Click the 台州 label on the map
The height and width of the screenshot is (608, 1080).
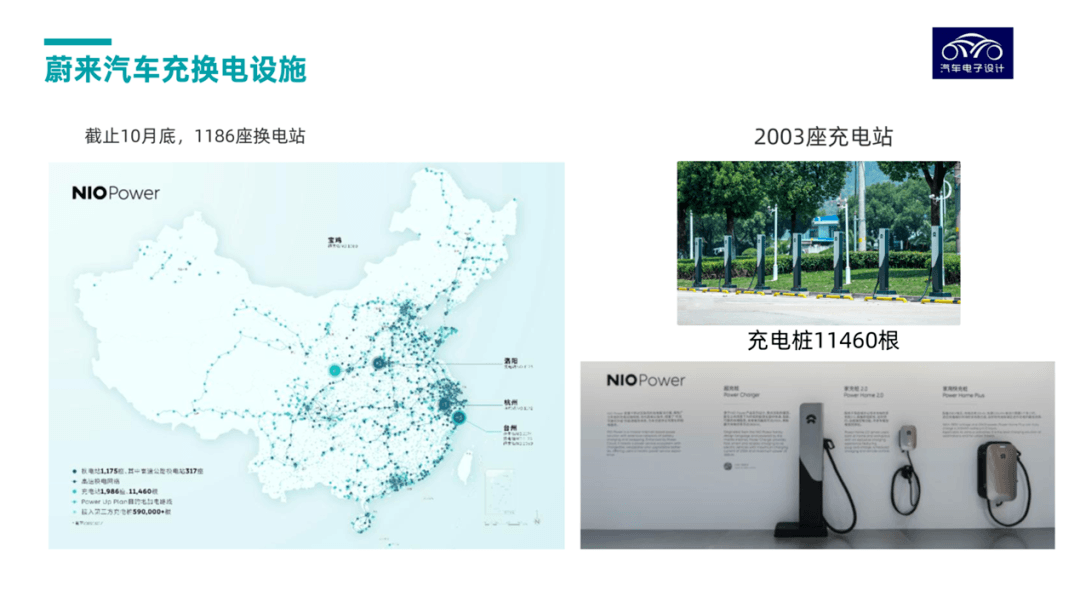click(510, 428)
